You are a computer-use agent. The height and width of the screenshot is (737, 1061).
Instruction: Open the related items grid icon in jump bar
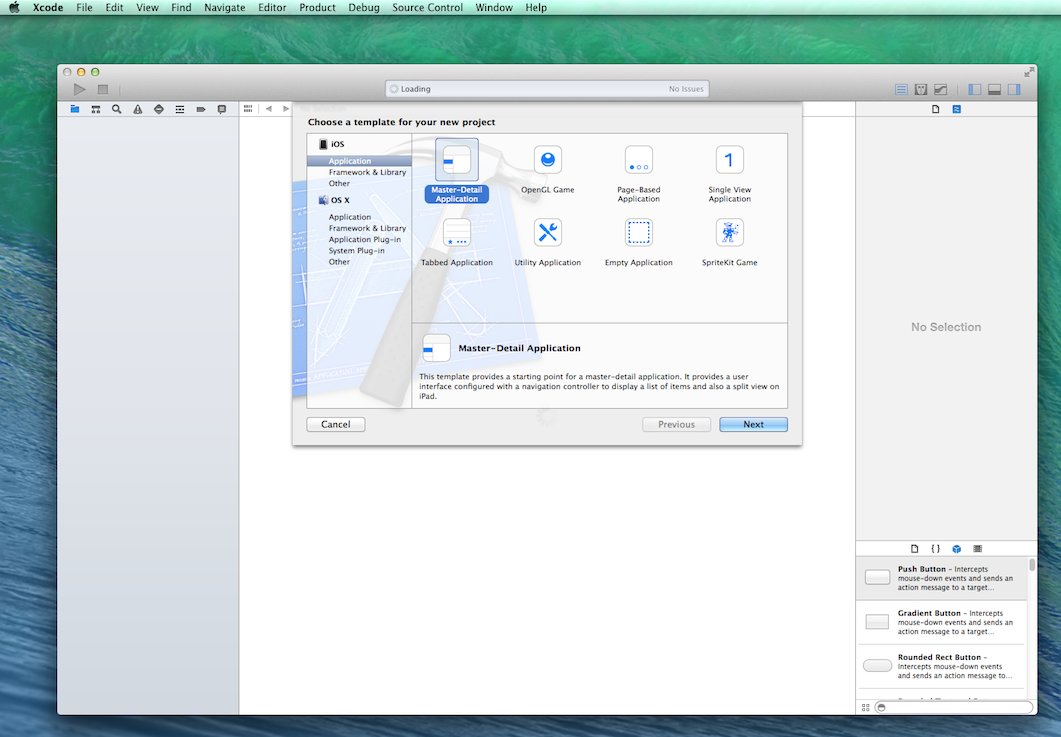click(x=248, y=108)
